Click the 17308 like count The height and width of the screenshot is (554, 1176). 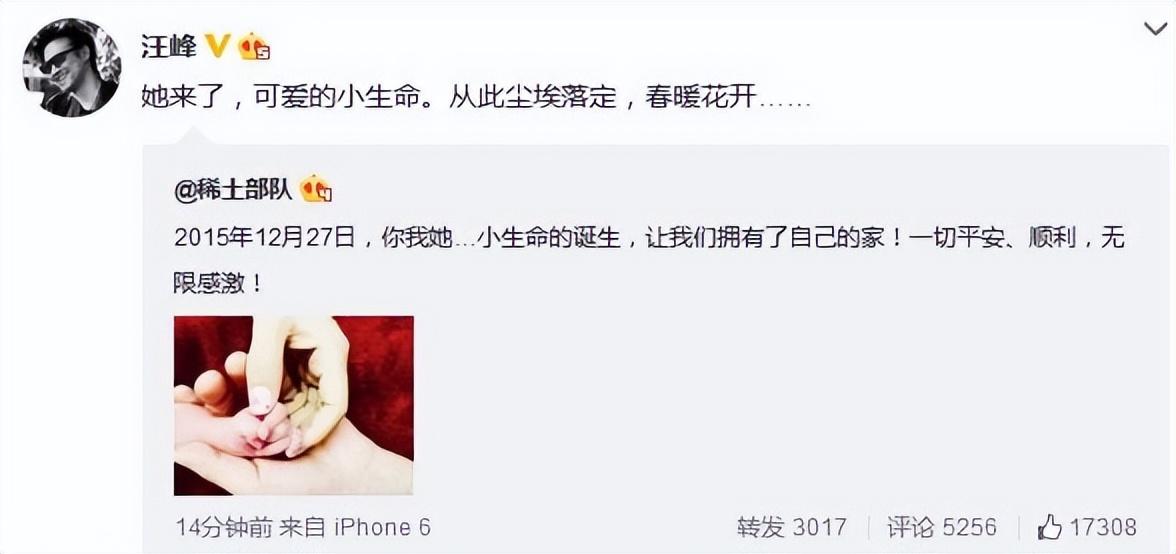click(1102, 527)
